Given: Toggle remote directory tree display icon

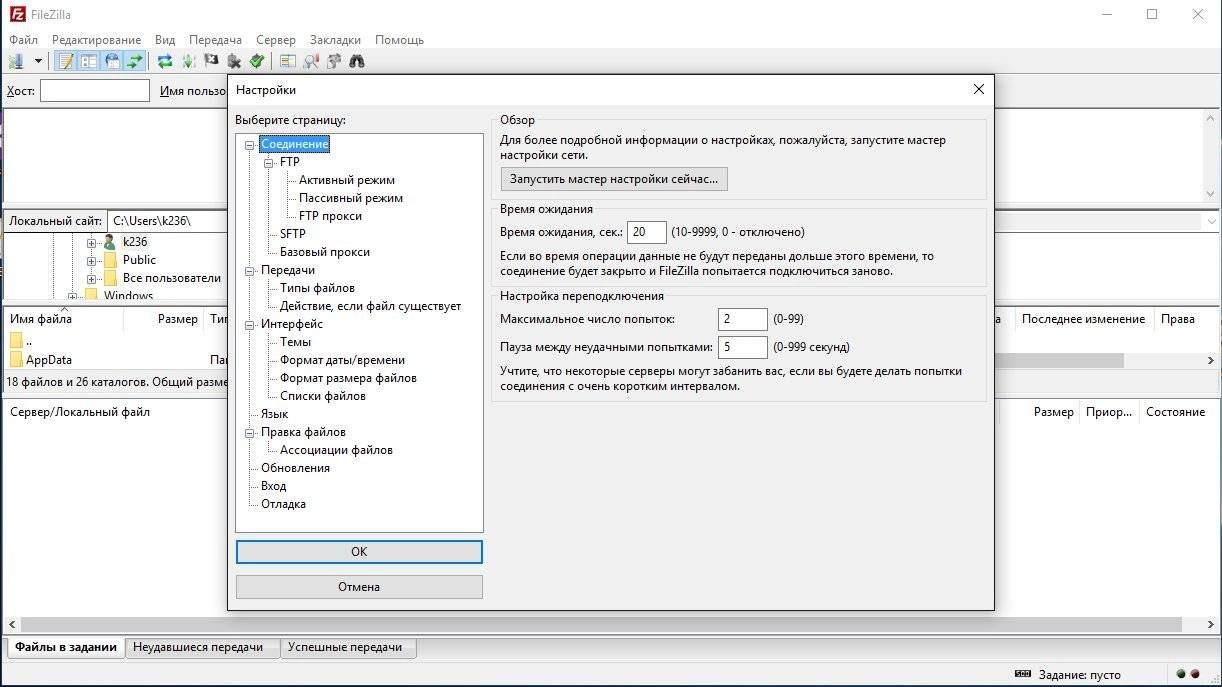Looking at the screenshot, I should click(112, 61).
